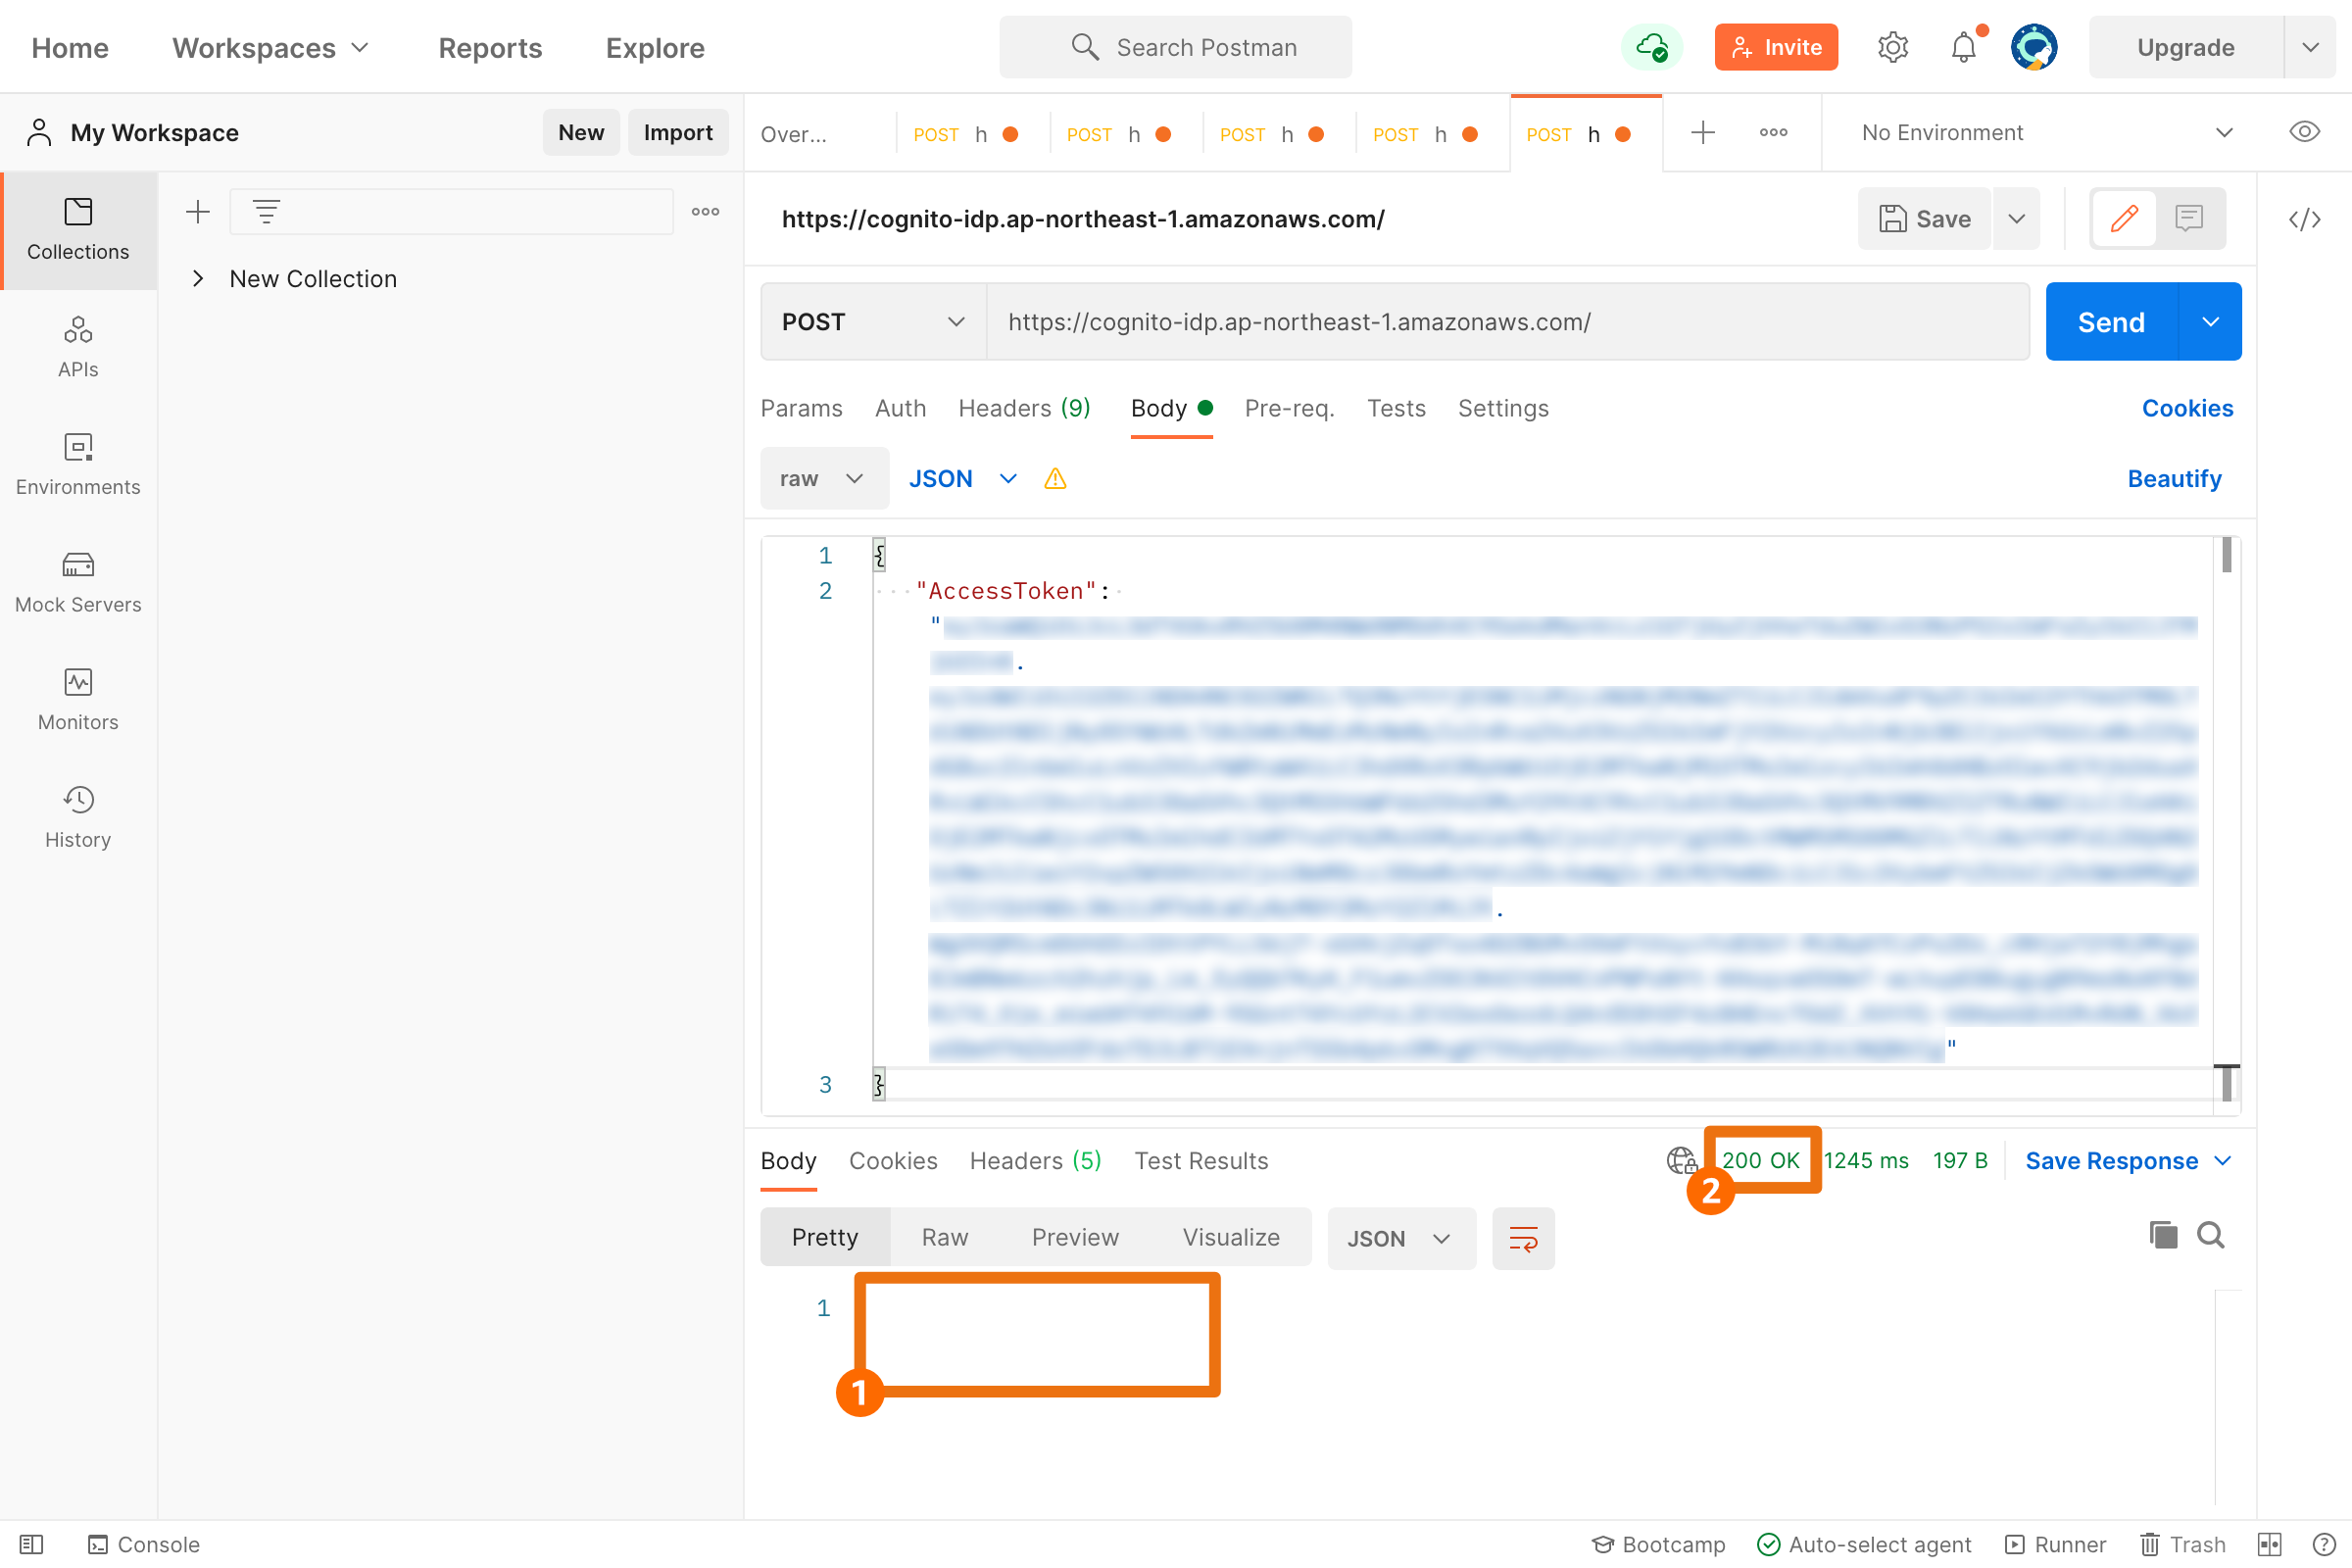This screenshot has width=2352, height=1568.
Task: Click the Import button
Action: pyautogui.click(x=678, y=132)
